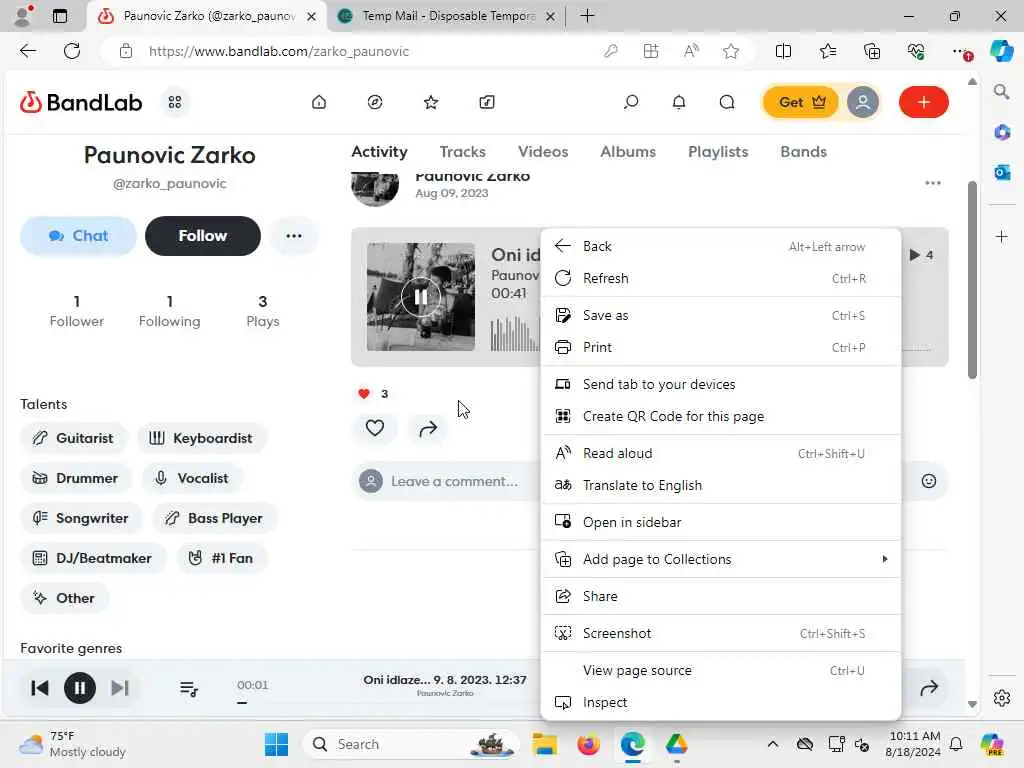Click the Get membership button

pos(801,102)
